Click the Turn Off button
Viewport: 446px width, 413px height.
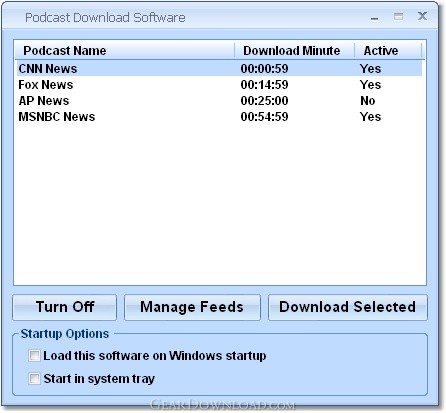click(x=65, y=307)
